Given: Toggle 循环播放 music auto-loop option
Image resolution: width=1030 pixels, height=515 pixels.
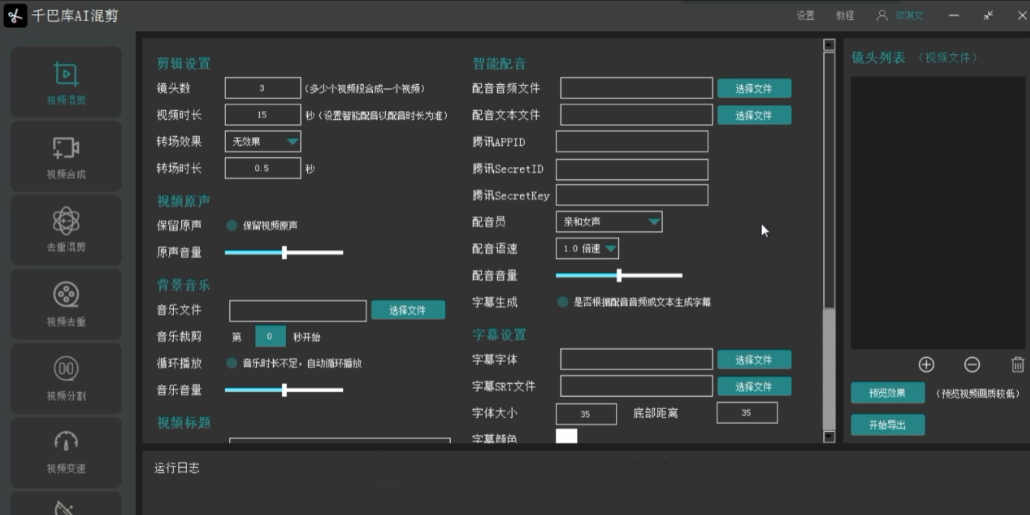Looking at the screenshot, I should pyautogui.click(x=232, y=363).
